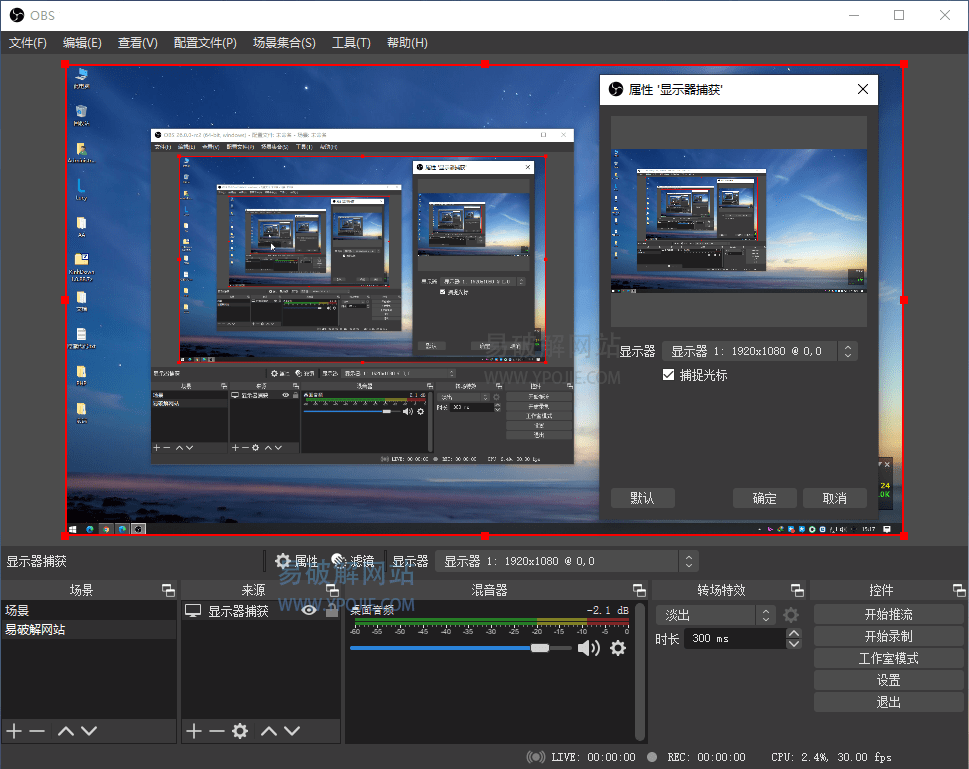
Task: Toggle visibility eye of 显示器捕获 source
Action: click(309, 610)
